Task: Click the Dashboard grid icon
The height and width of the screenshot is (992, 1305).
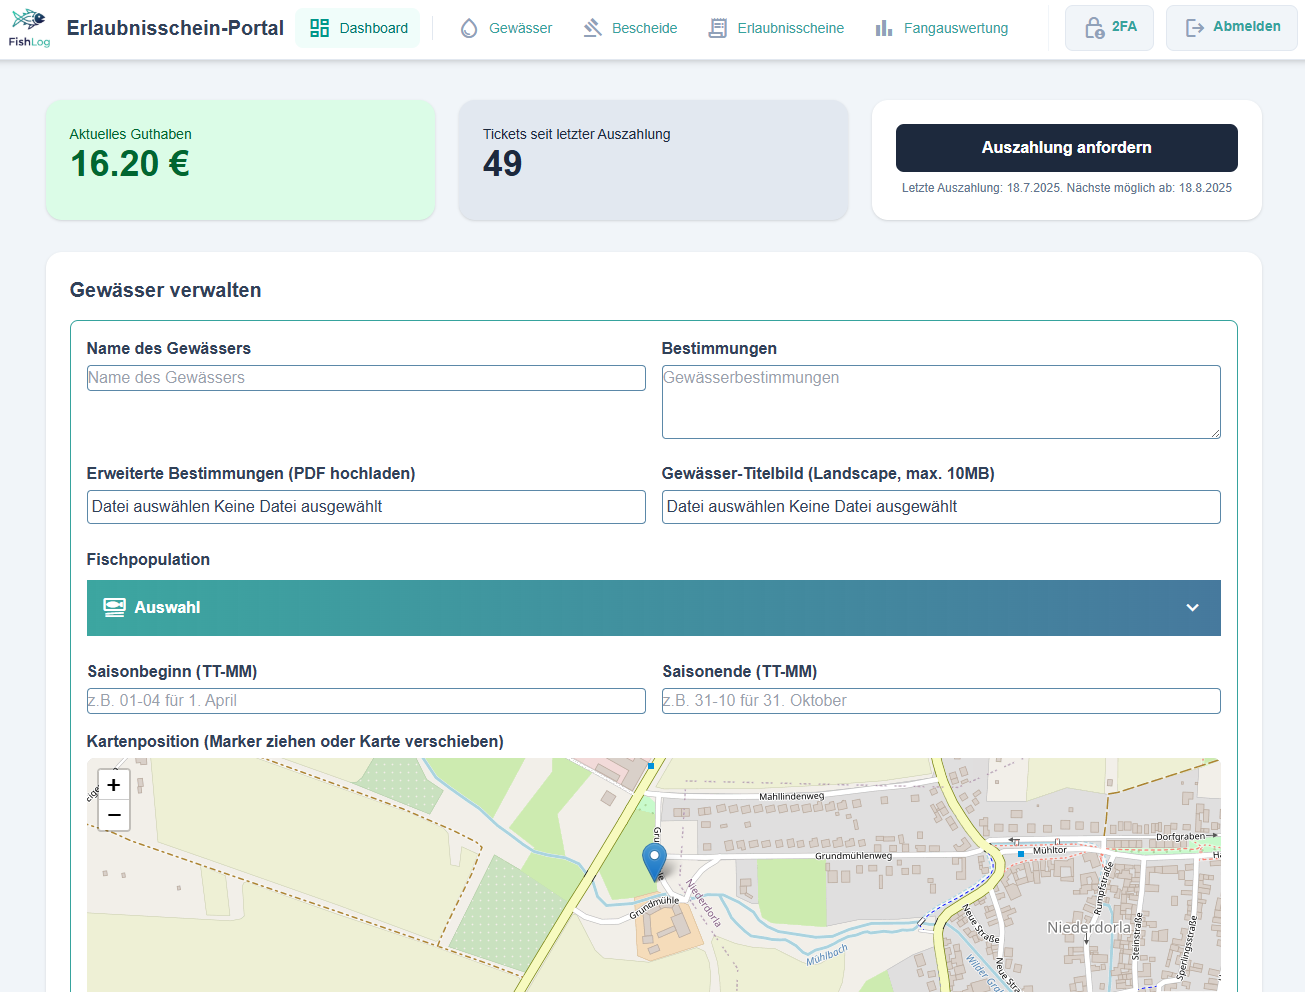Action: coord(319,28)
